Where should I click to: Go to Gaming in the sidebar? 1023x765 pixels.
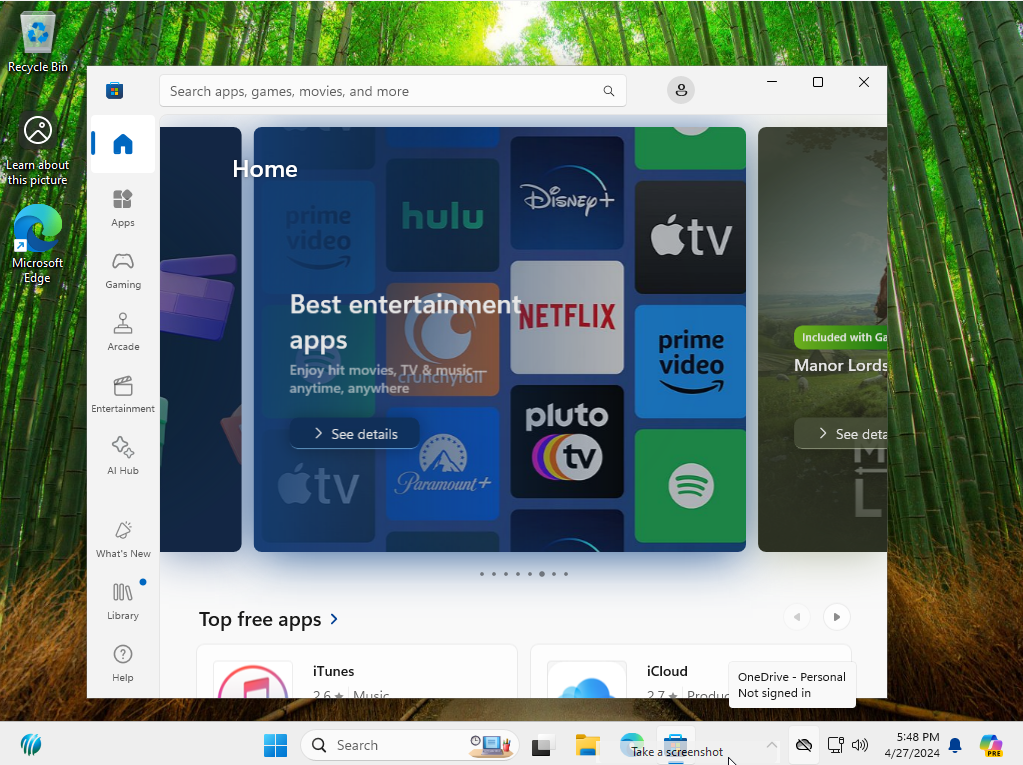[x=123, y=269]
